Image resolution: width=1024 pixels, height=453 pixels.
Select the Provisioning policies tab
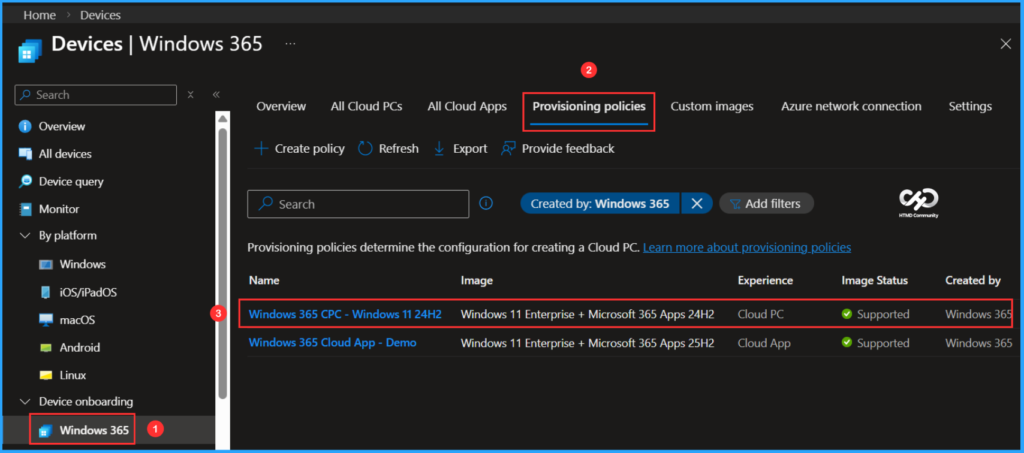589,106
